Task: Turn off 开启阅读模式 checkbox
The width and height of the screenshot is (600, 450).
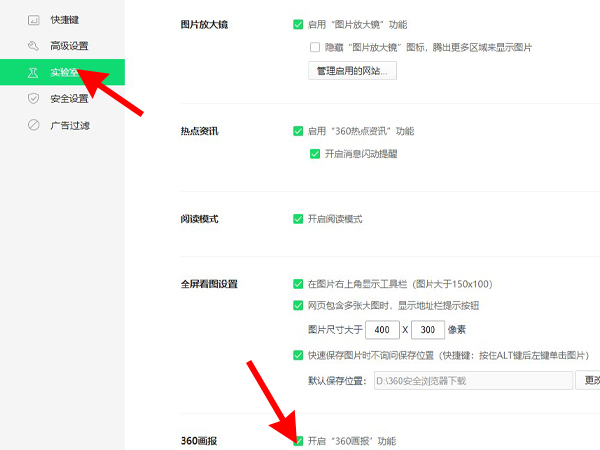Action: 298,219
